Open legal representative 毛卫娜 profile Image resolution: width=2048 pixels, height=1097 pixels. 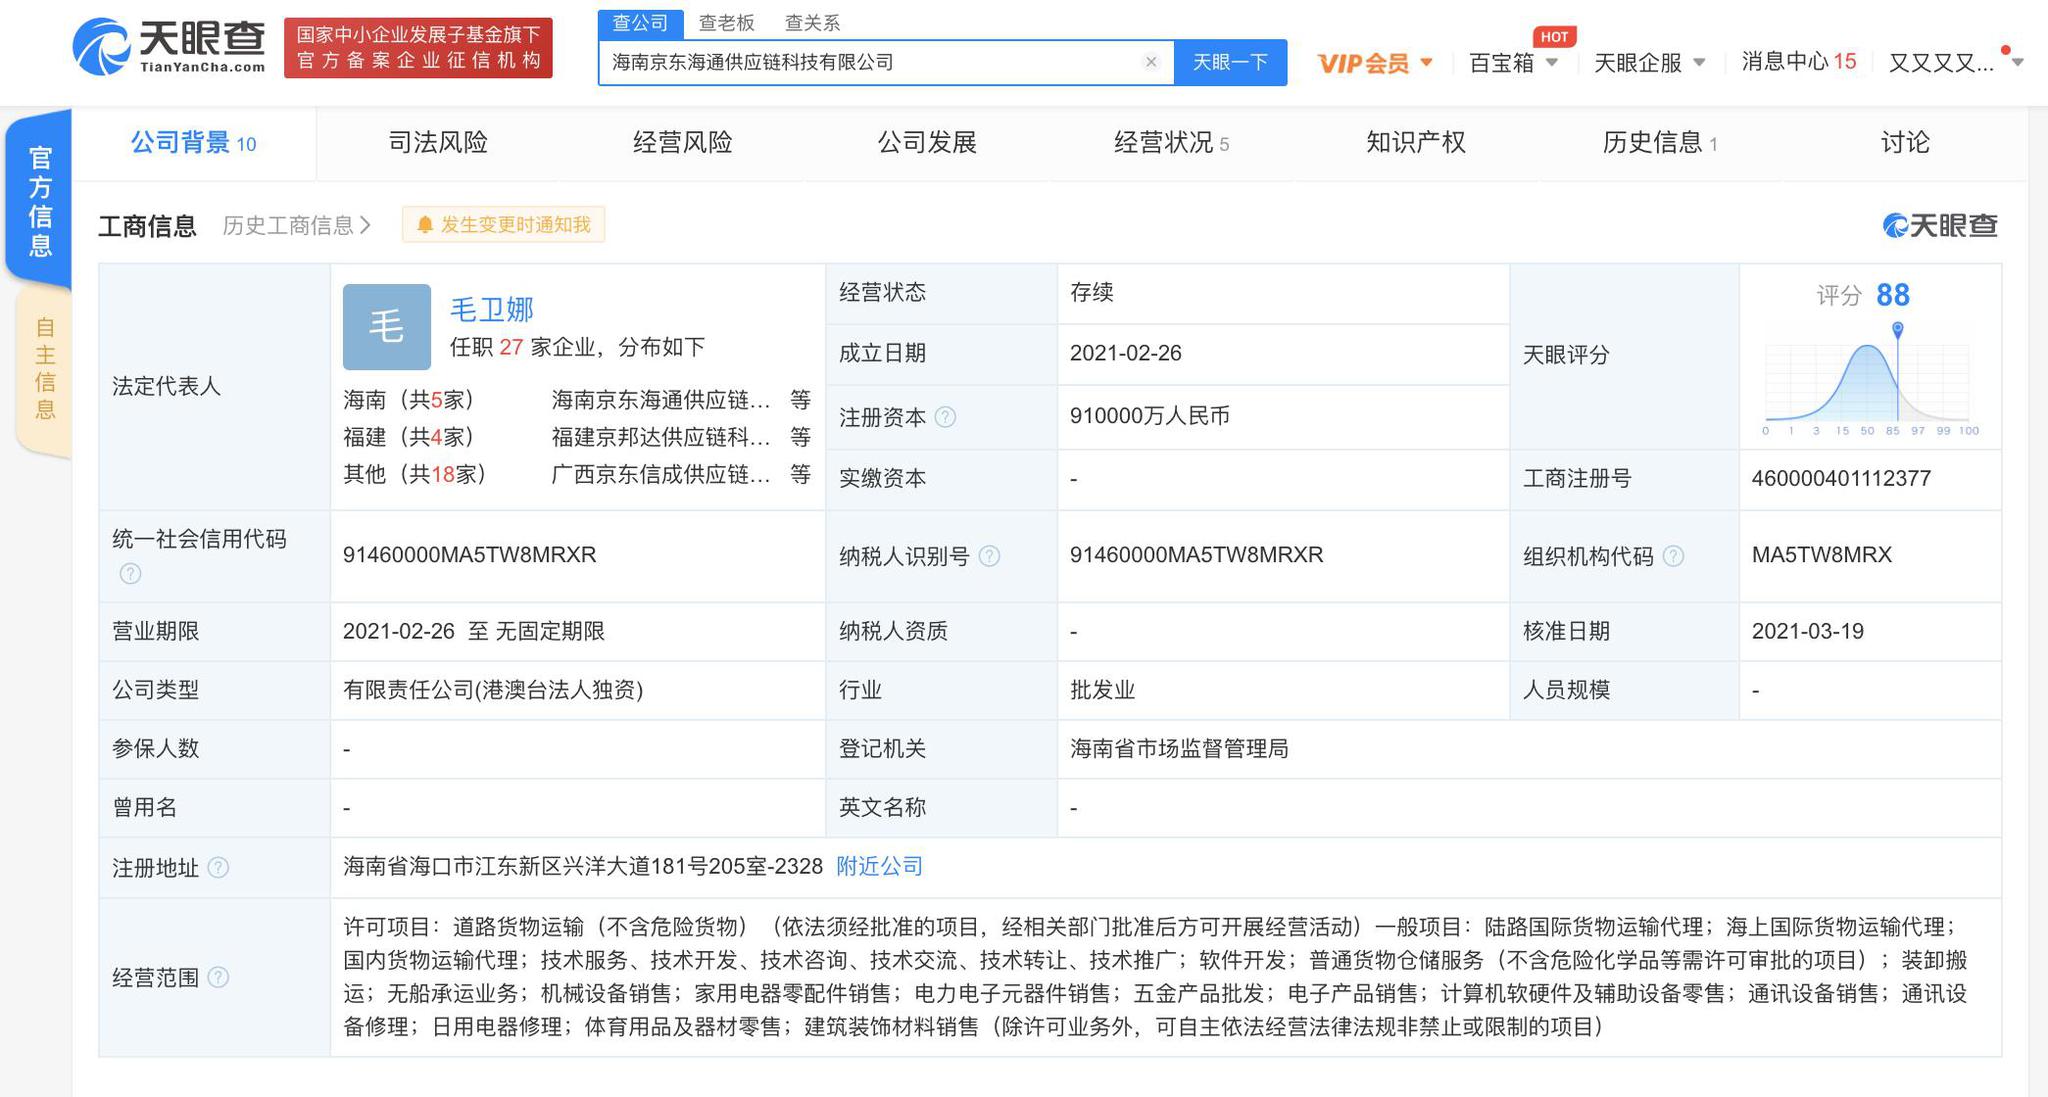[492, 309]
